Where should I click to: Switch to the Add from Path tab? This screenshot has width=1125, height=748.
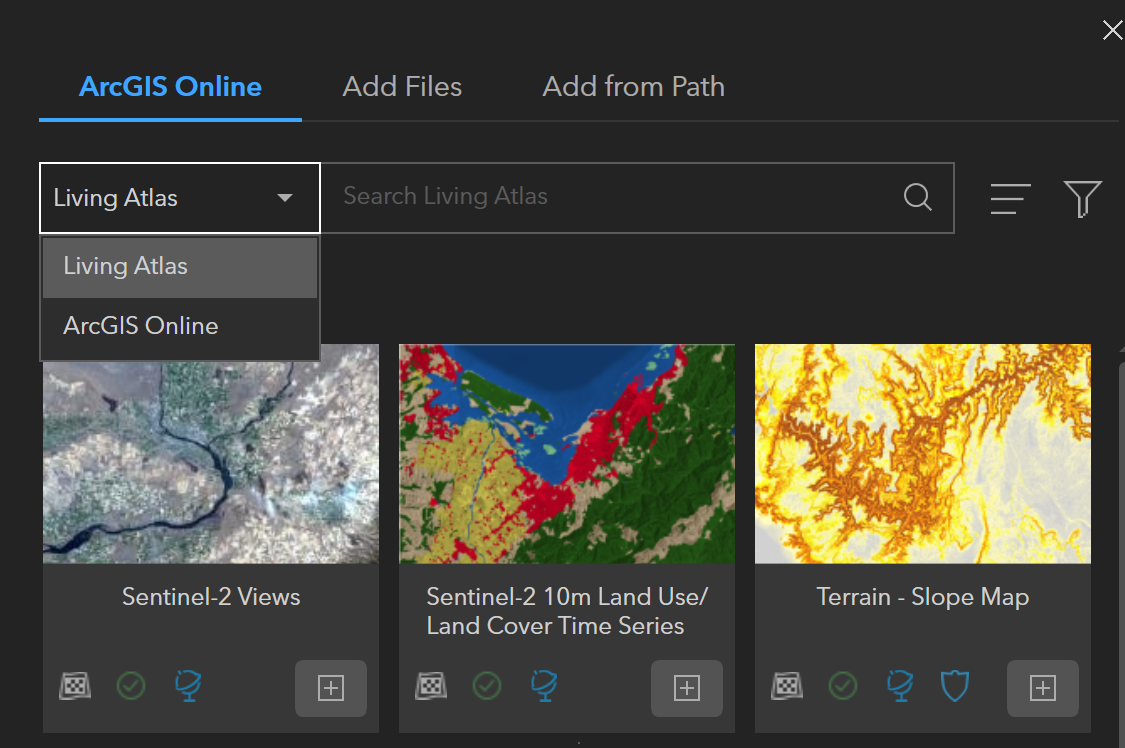(634, 87)
